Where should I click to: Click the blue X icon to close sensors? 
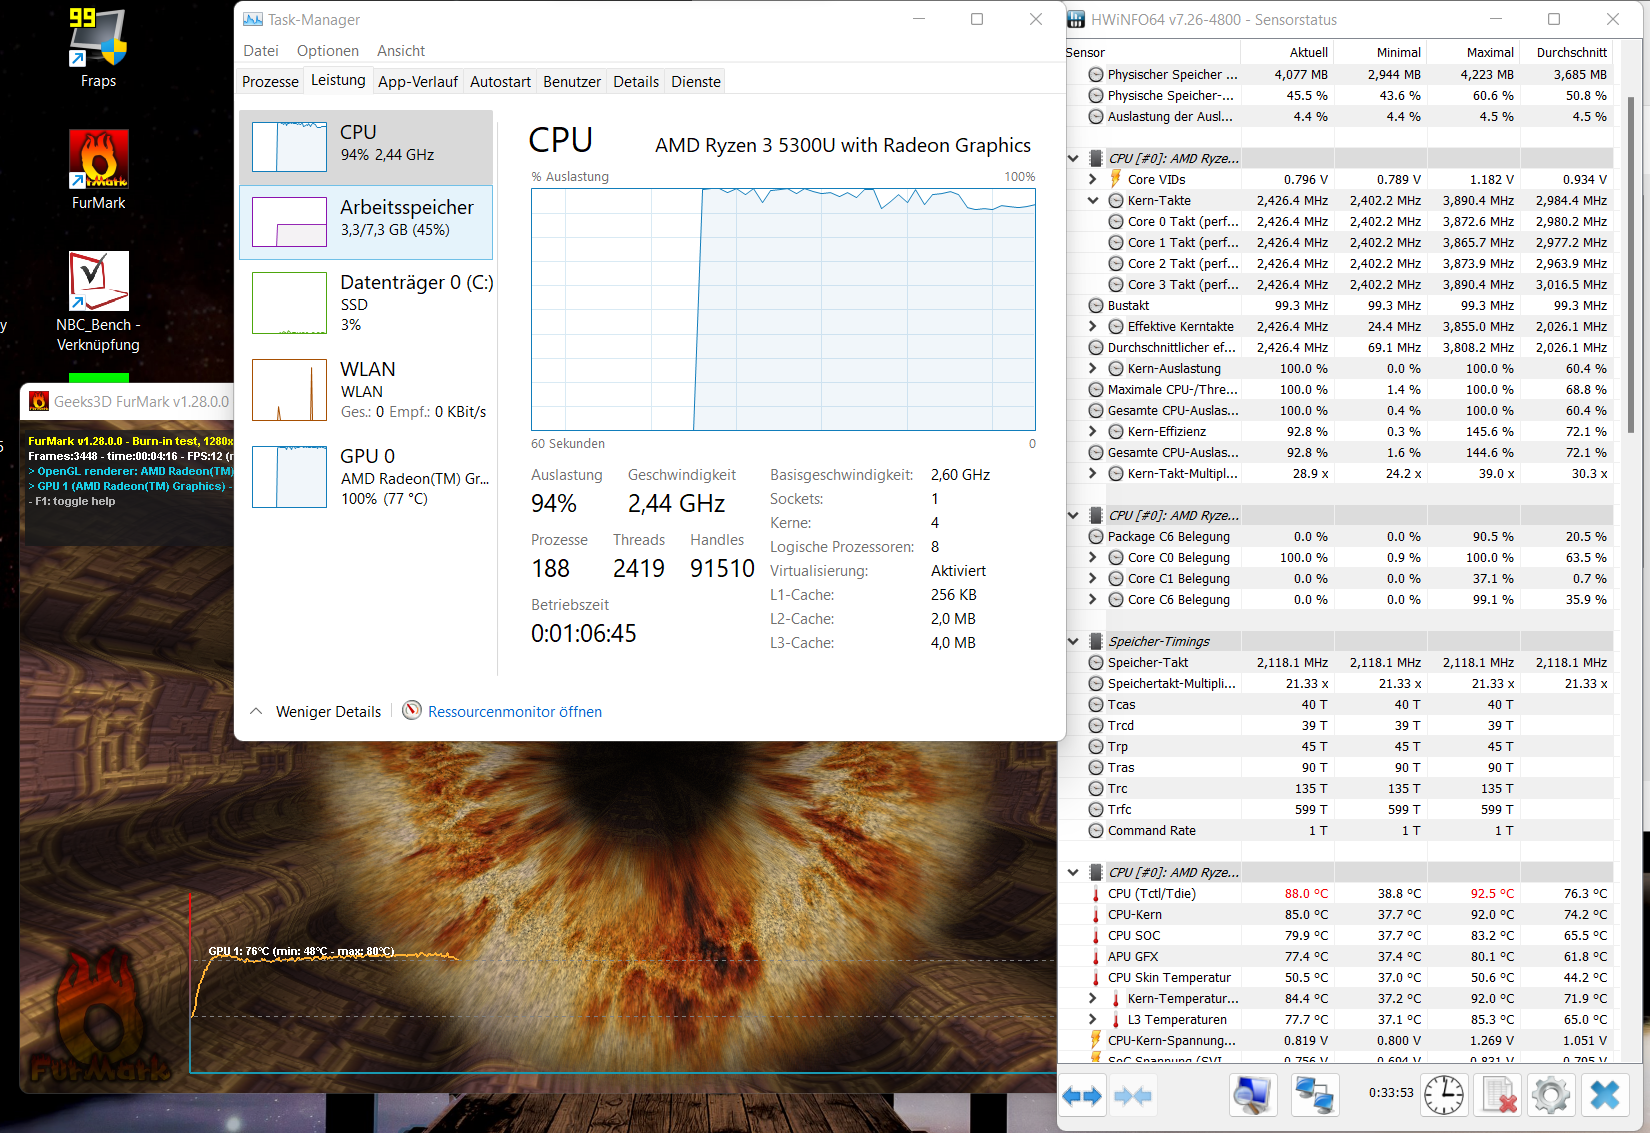pyautogui.click(x=1605, y=1095)
